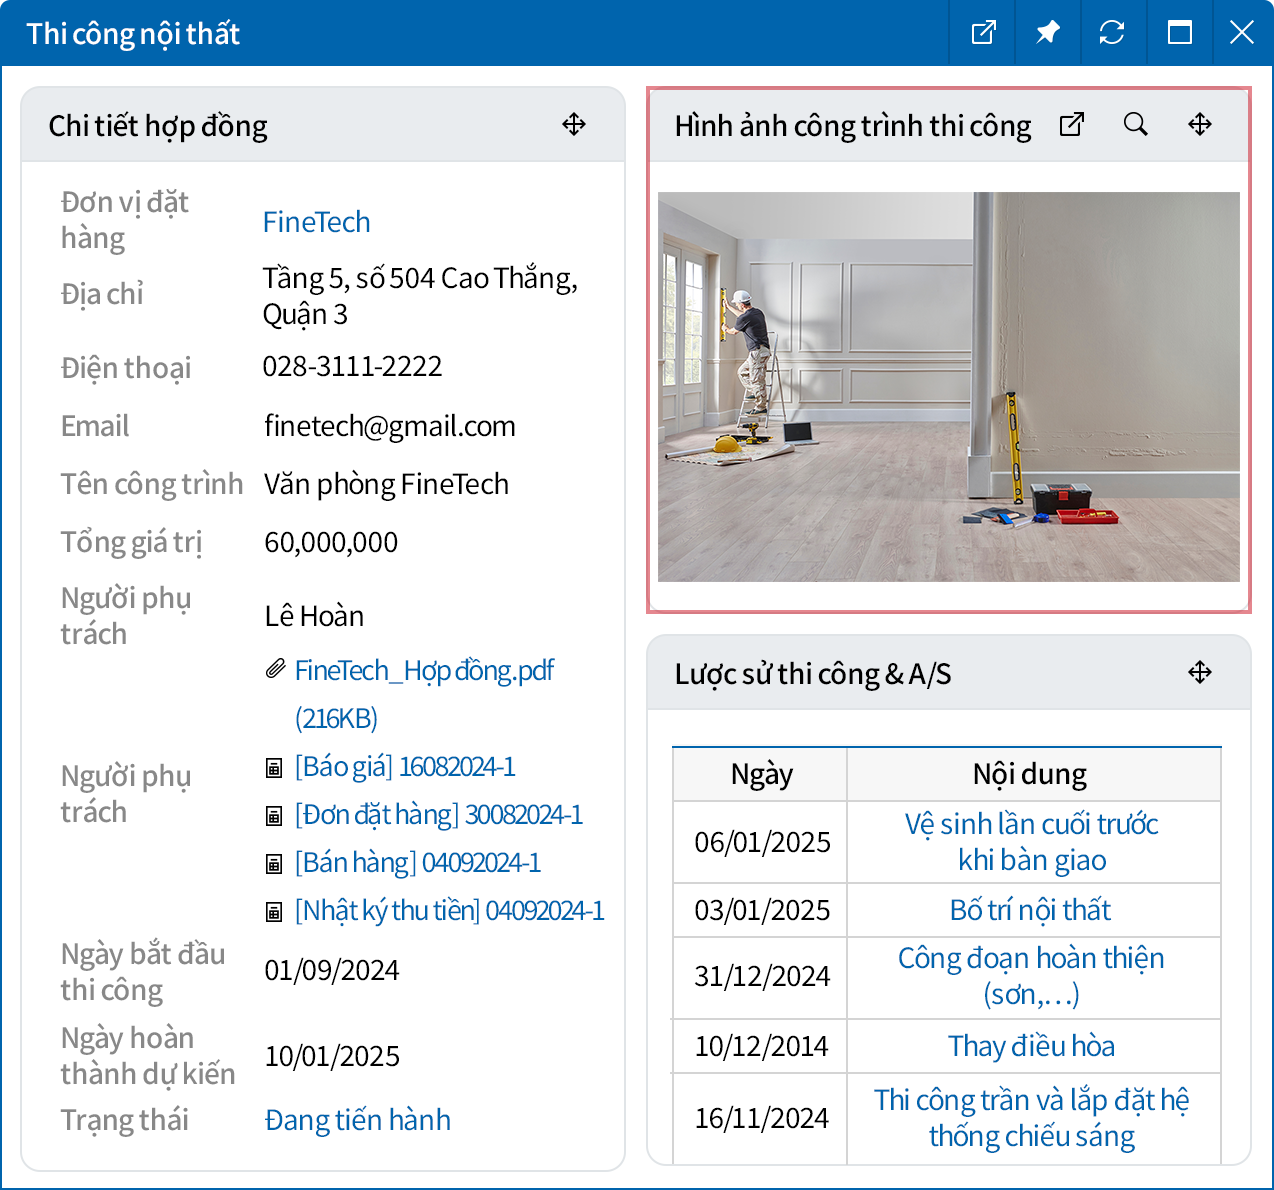This screenshot has width=1274, height=1190.
Task: Open the Bán hàng 04092024-1 slip
Action: (x=417, y=863)
